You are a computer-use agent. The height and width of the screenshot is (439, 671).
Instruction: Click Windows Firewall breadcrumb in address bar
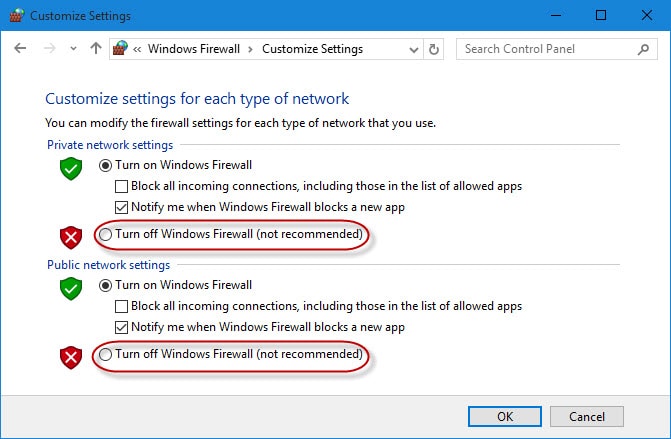point(198,48)
